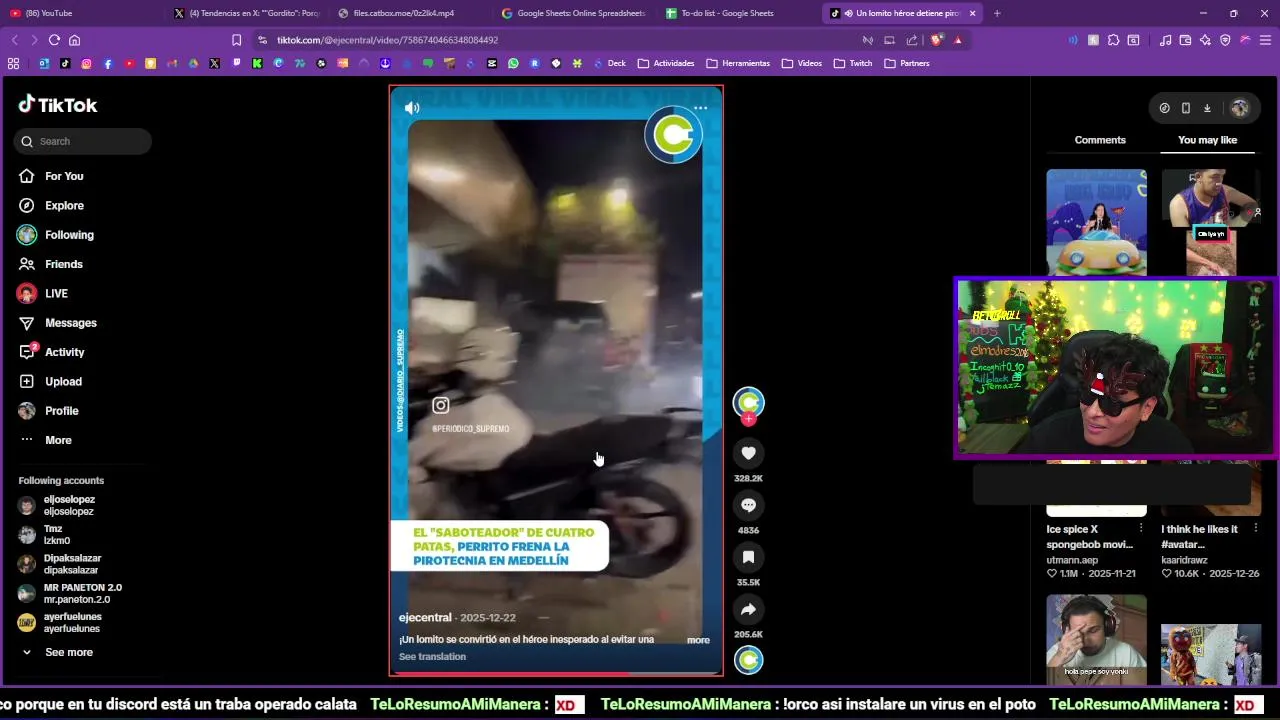Switch to the You may like tab
The height and width of the screenshot is (720, 1280).
click(x=1207, y=140)
